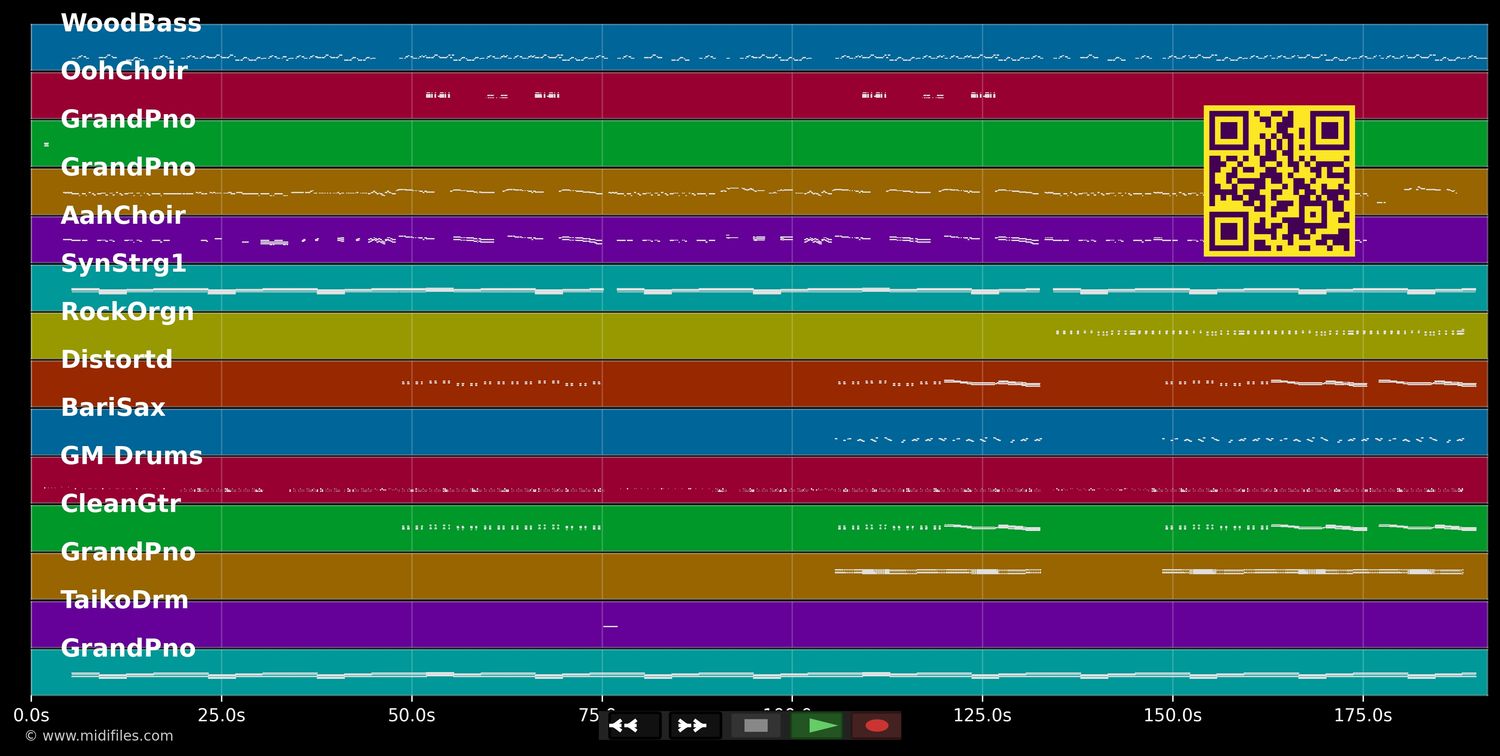Viewport: 1500px width, 756px height.
Task: Open the www.midifiles.com link
Action: point(98,735)
